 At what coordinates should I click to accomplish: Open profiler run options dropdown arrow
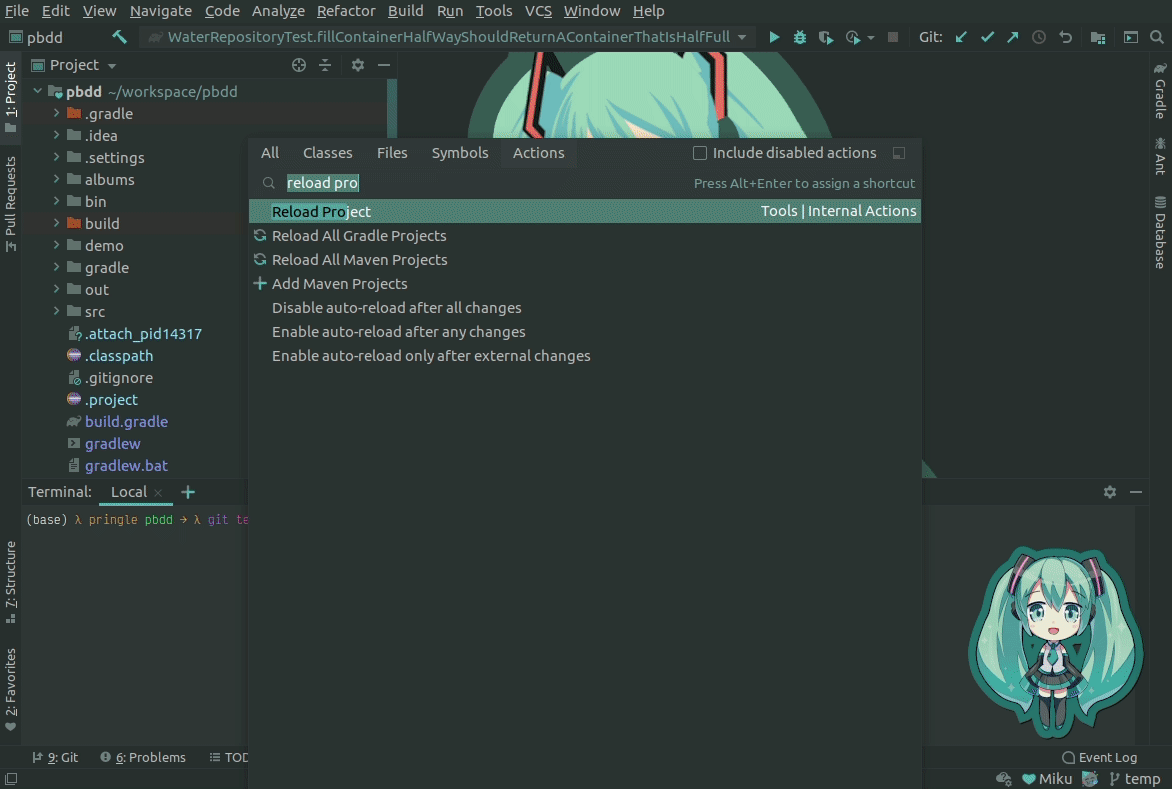[871, 37]
